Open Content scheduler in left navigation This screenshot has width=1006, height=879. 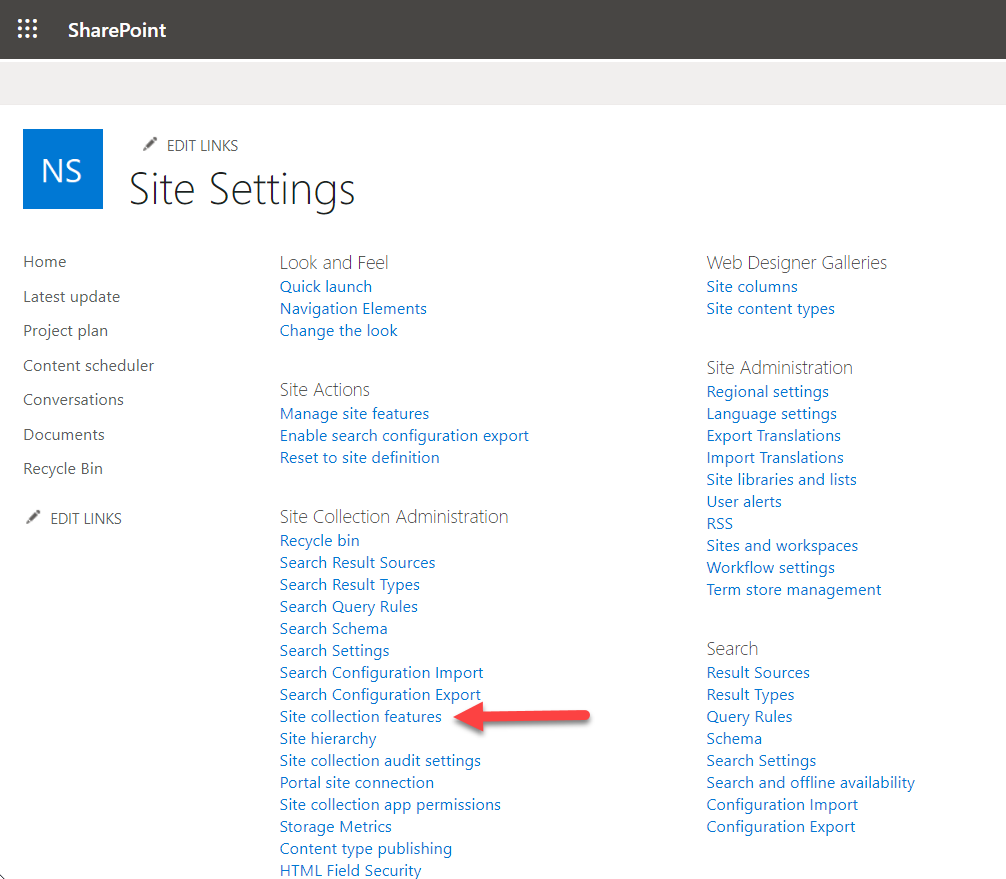pos(89,366)
